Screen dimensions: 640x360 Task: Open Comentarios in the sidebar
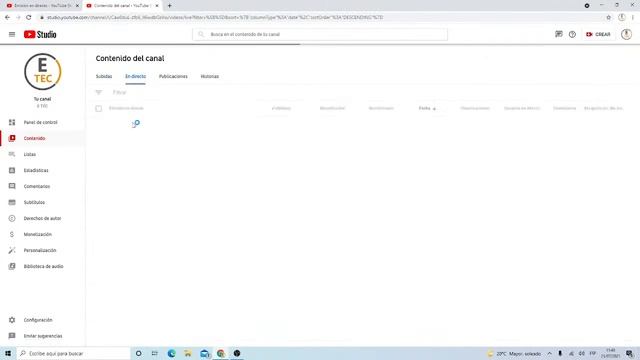[x=42, y=186]
